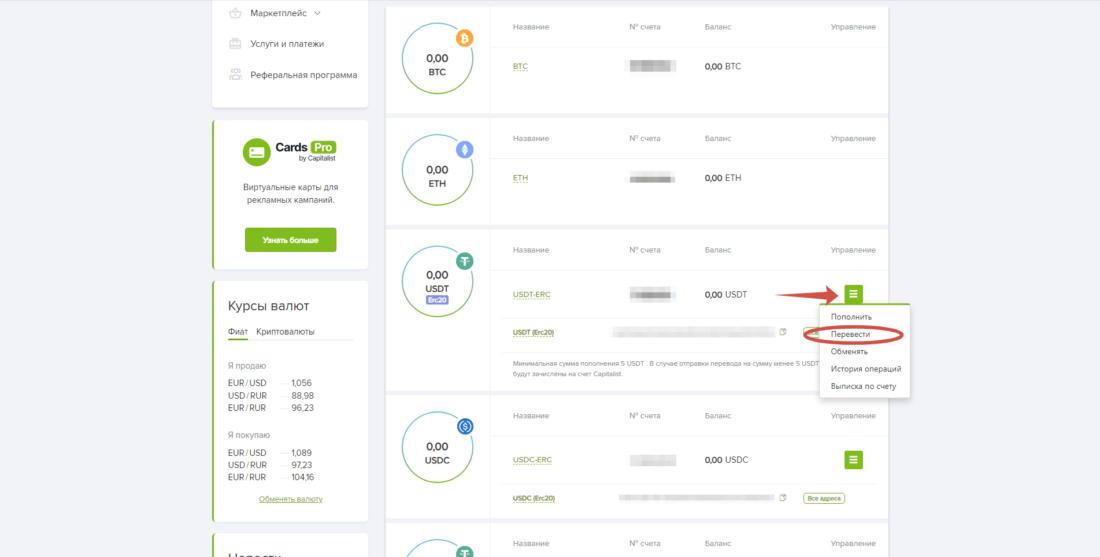Click the 0,00 ETH balance in table row

click(x=723, y=178)
